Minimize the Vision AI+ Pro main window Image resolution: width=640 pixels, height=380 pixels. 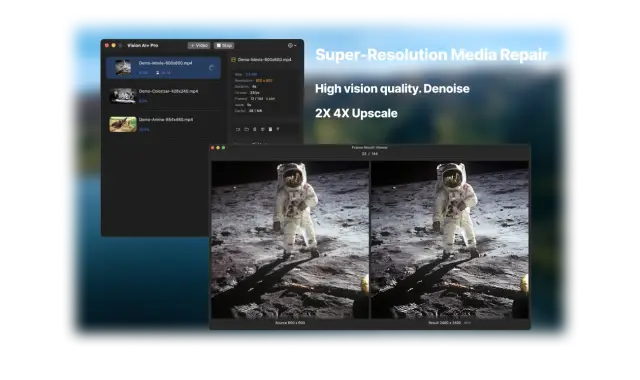coord(113,45)
